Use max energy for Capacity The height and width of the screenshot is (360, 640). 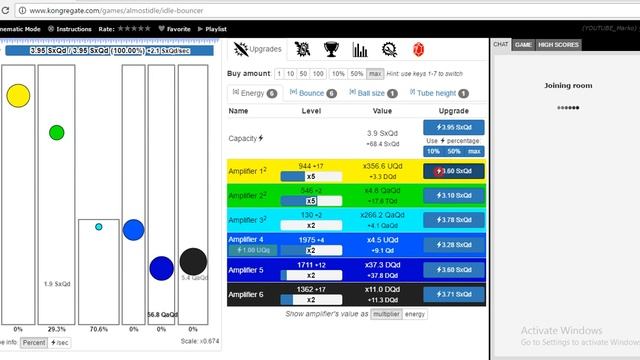(x=474, y=151)
